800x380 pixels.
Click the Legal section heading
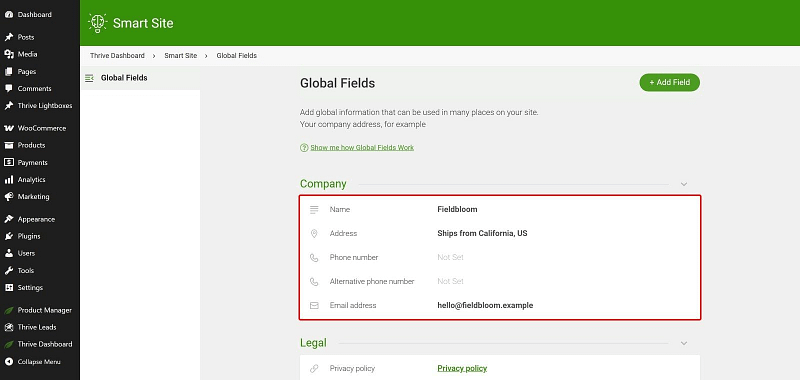click(313, 343)
